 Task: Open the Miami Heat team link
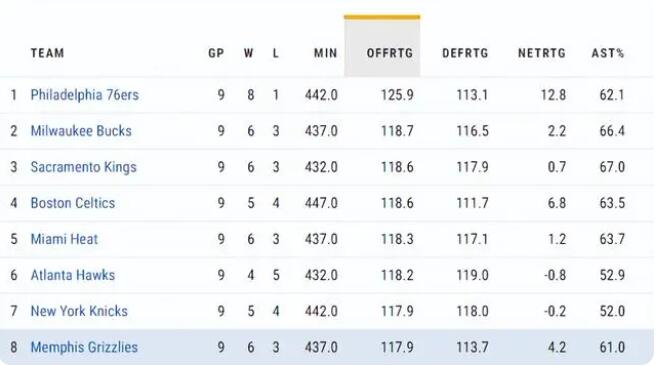(64, 239)
